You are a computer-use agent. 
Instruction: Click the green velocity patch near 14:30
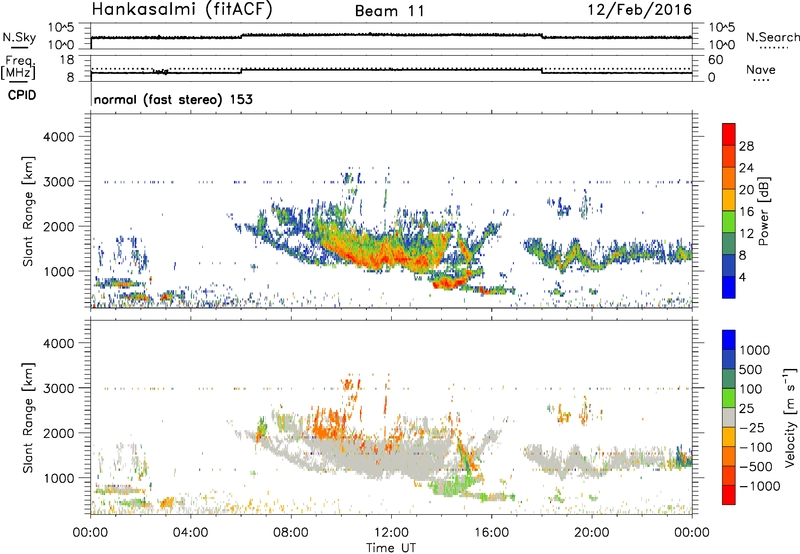(x=454, y=486)
